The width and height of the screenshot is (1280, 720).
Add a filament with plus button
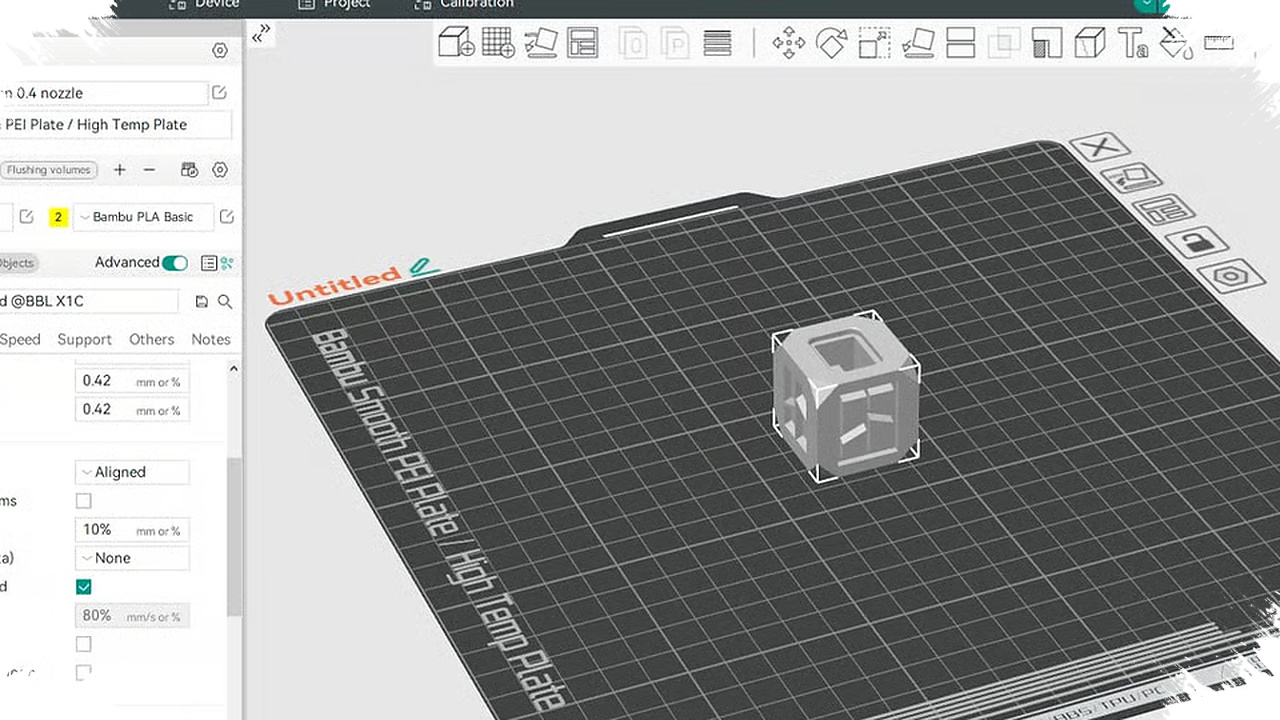[x=120, y=170]
